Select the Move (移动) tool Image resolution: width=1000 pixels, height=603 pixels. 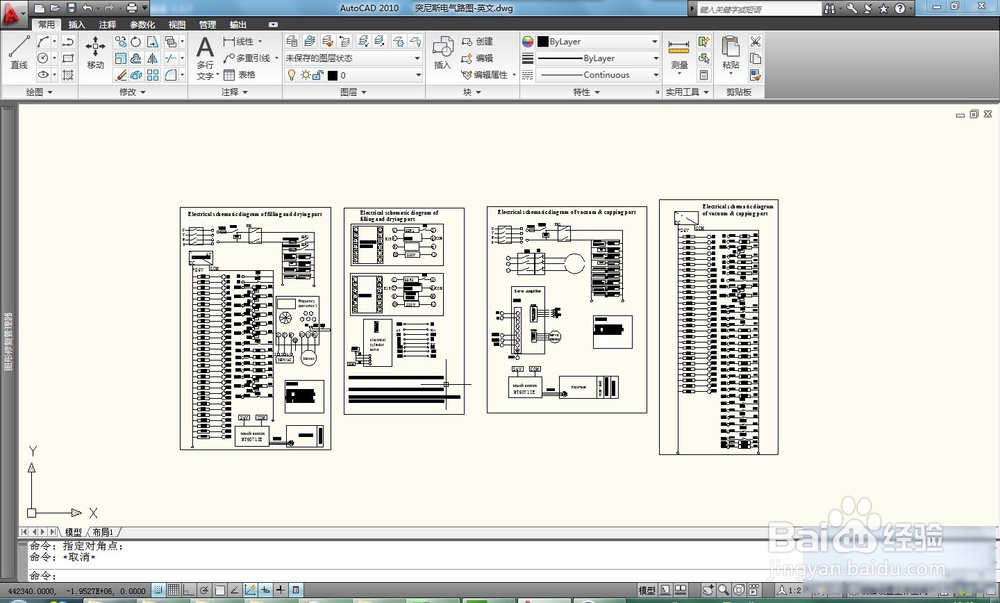[x=95, y=52]
